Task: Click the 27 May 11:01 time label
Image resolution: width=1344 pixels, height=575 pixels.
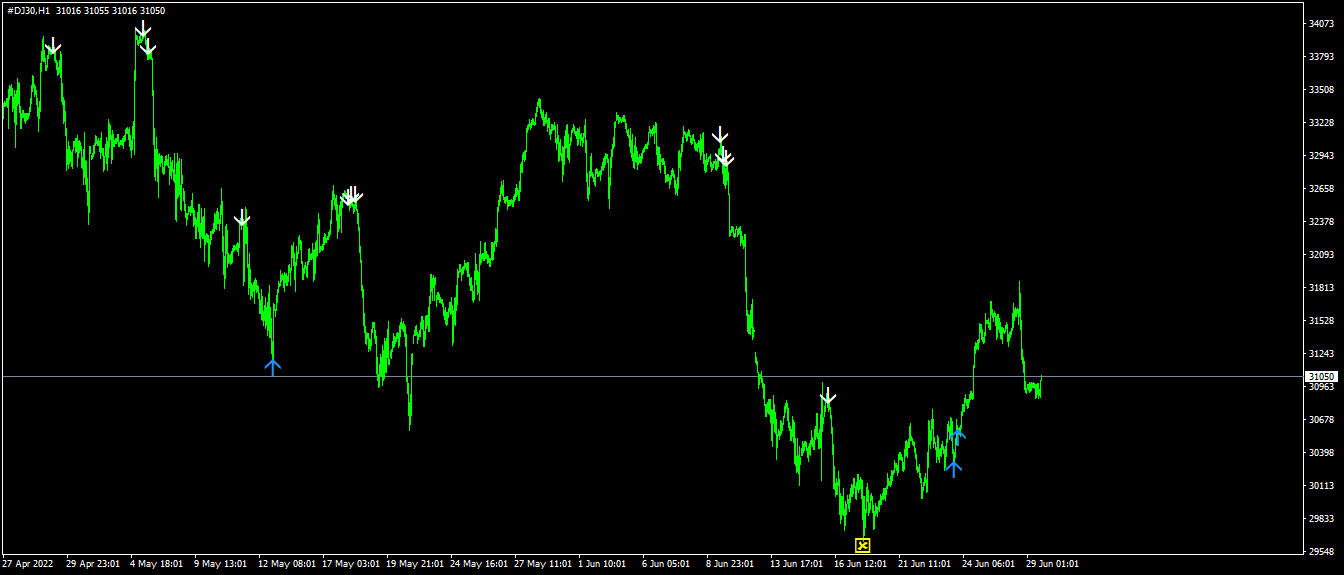Action: point(543,563)
